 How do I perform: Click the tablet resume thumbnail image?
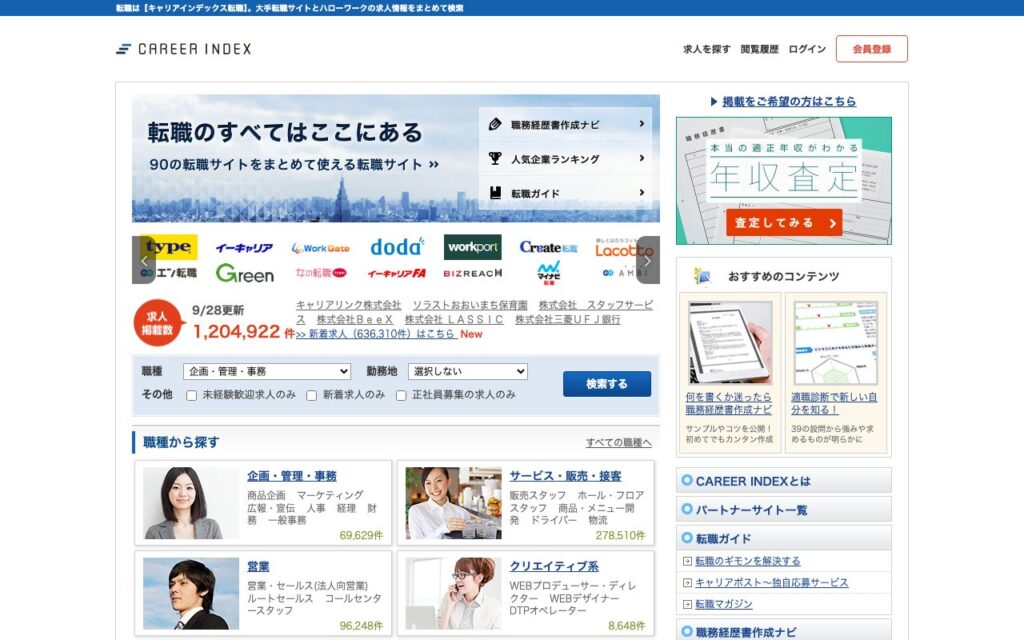[x=729, y=343]
